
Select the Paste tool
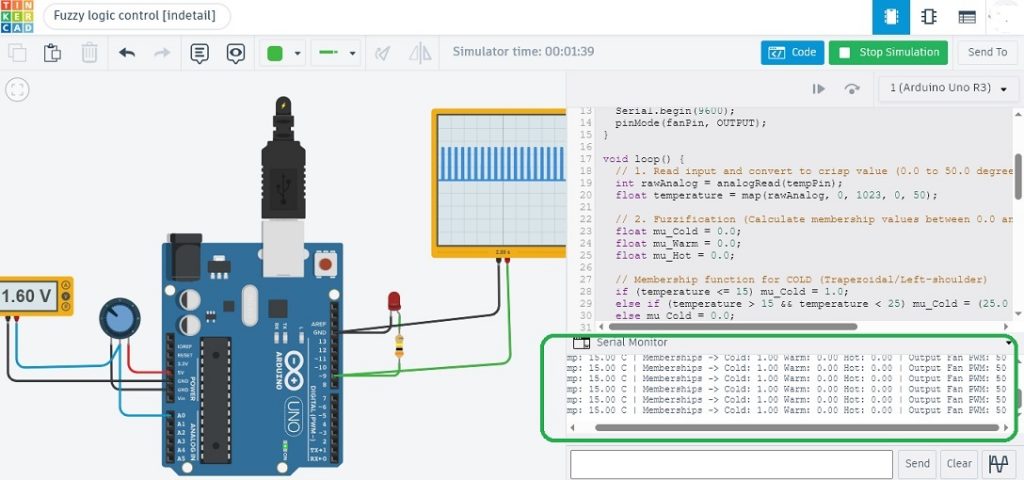click(52, 53)
